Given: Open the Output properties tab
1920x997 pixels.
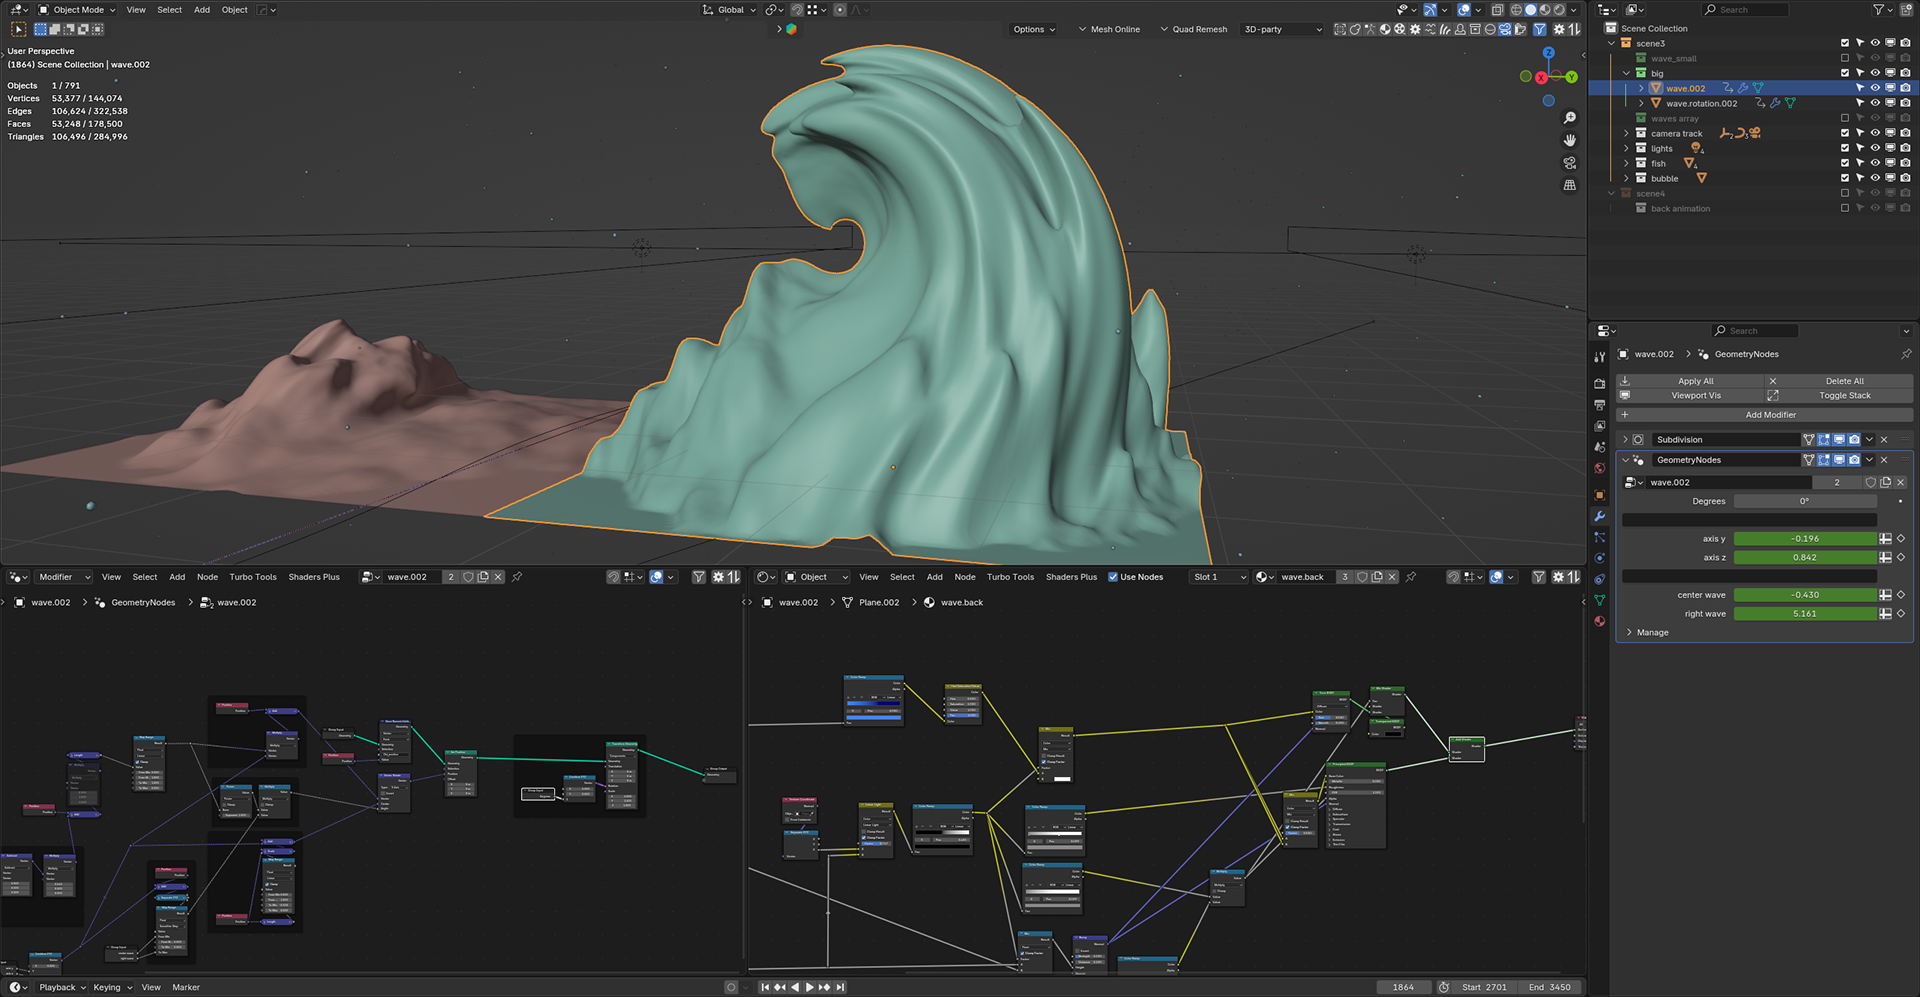Looking at the screenshot, I should (1599, 405).
